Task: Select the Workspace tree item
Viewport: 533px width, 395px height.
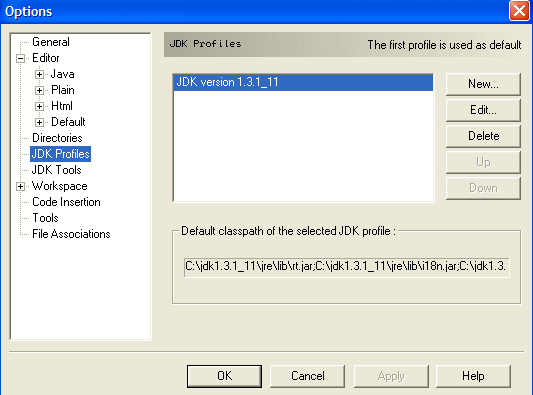Action: click(59, 186)
